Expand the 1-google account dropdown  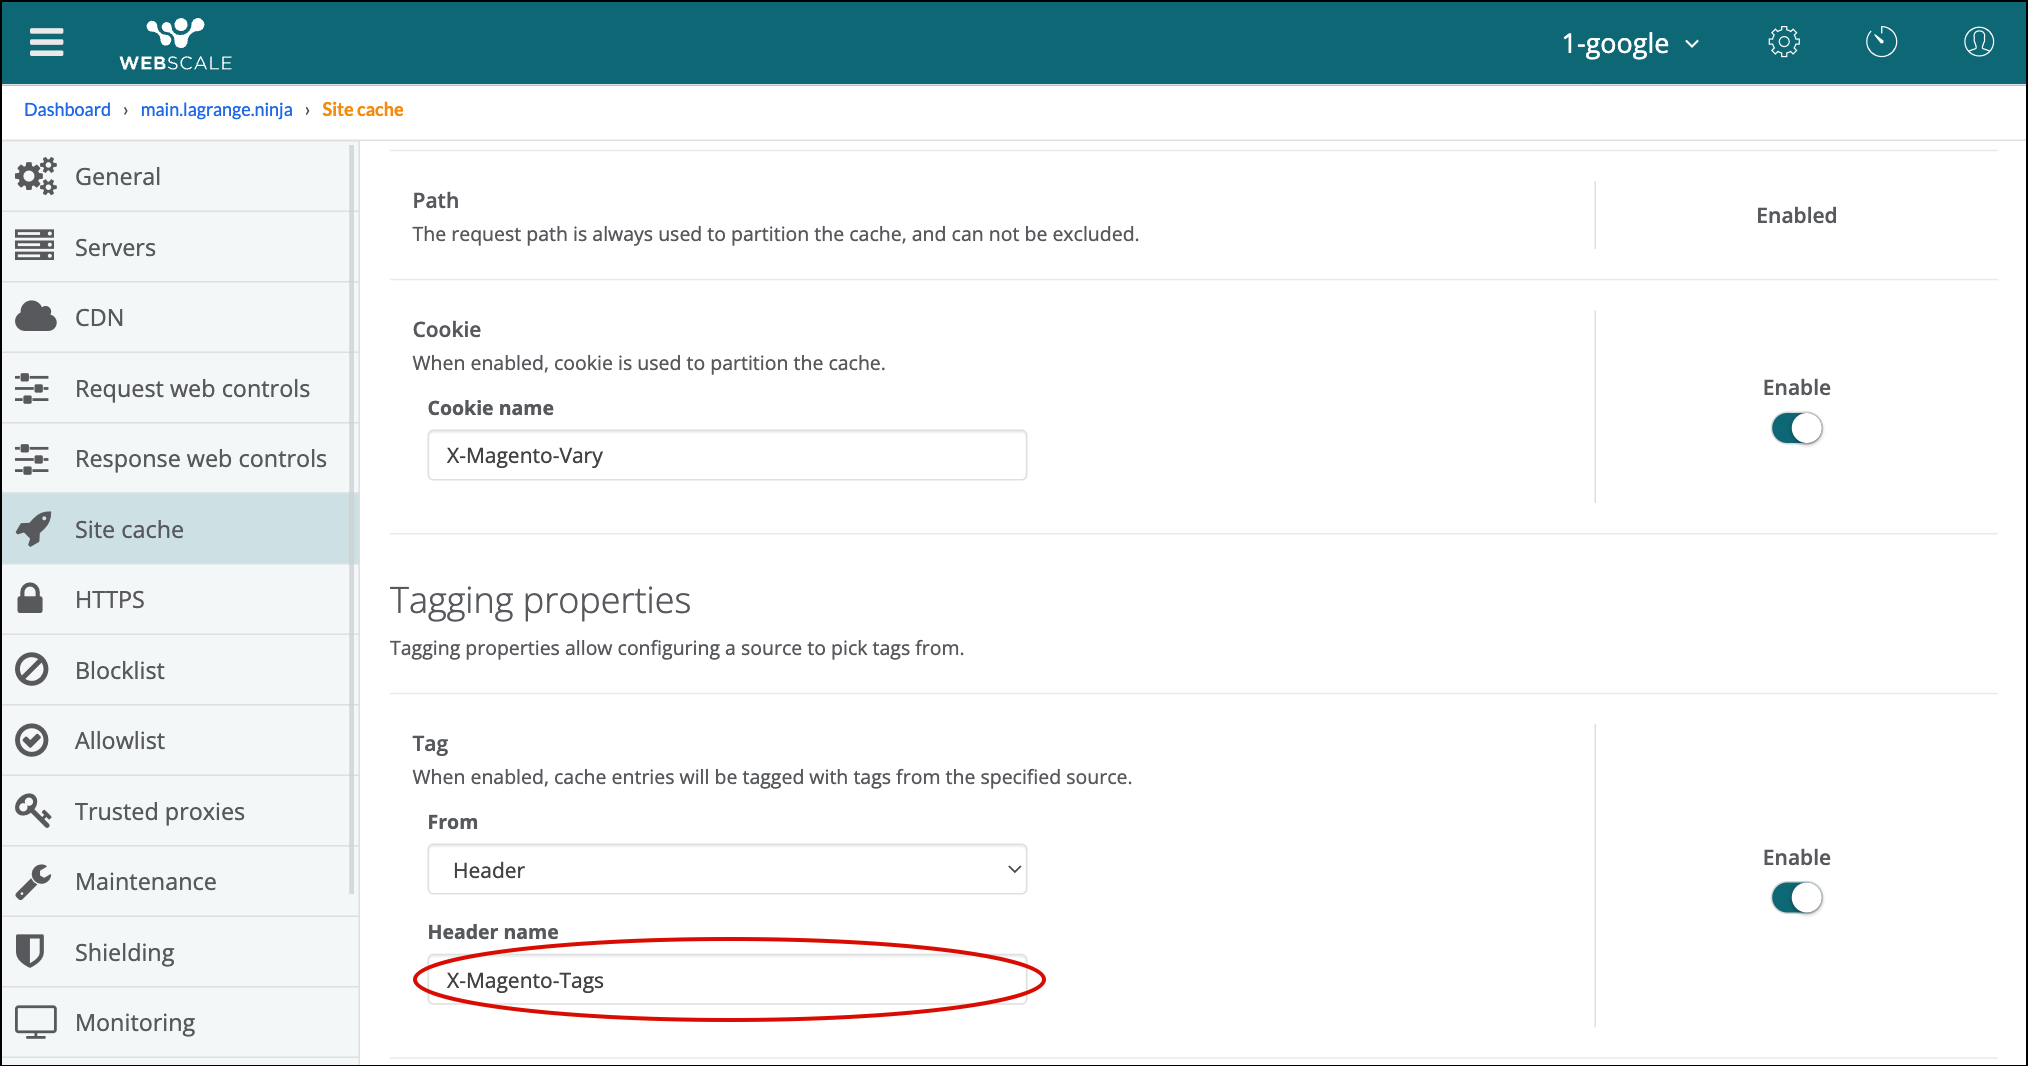click(1630, 43)
